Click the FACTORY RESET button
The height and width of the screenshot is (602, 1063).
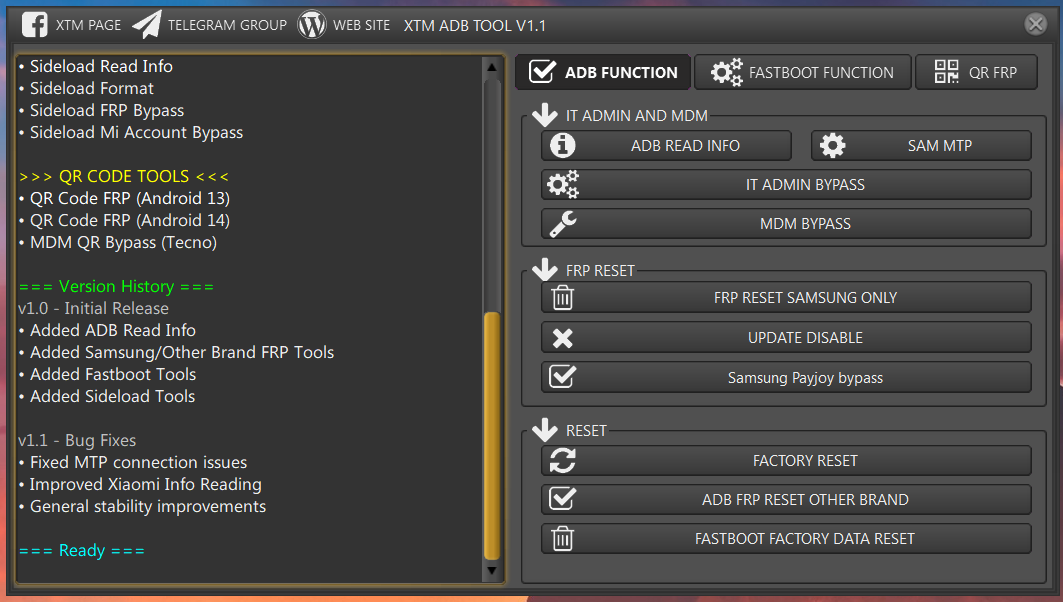(786, 460)
